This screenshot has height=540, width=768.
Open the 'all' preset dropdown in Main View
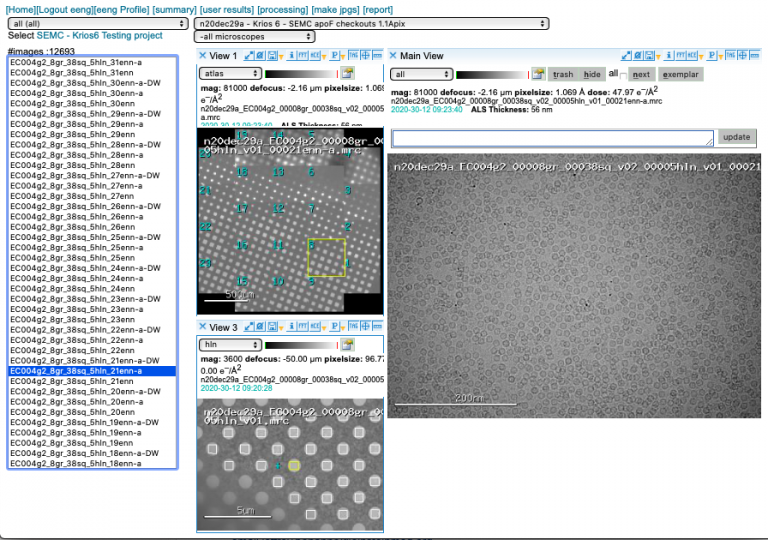[x=421, y=74]
